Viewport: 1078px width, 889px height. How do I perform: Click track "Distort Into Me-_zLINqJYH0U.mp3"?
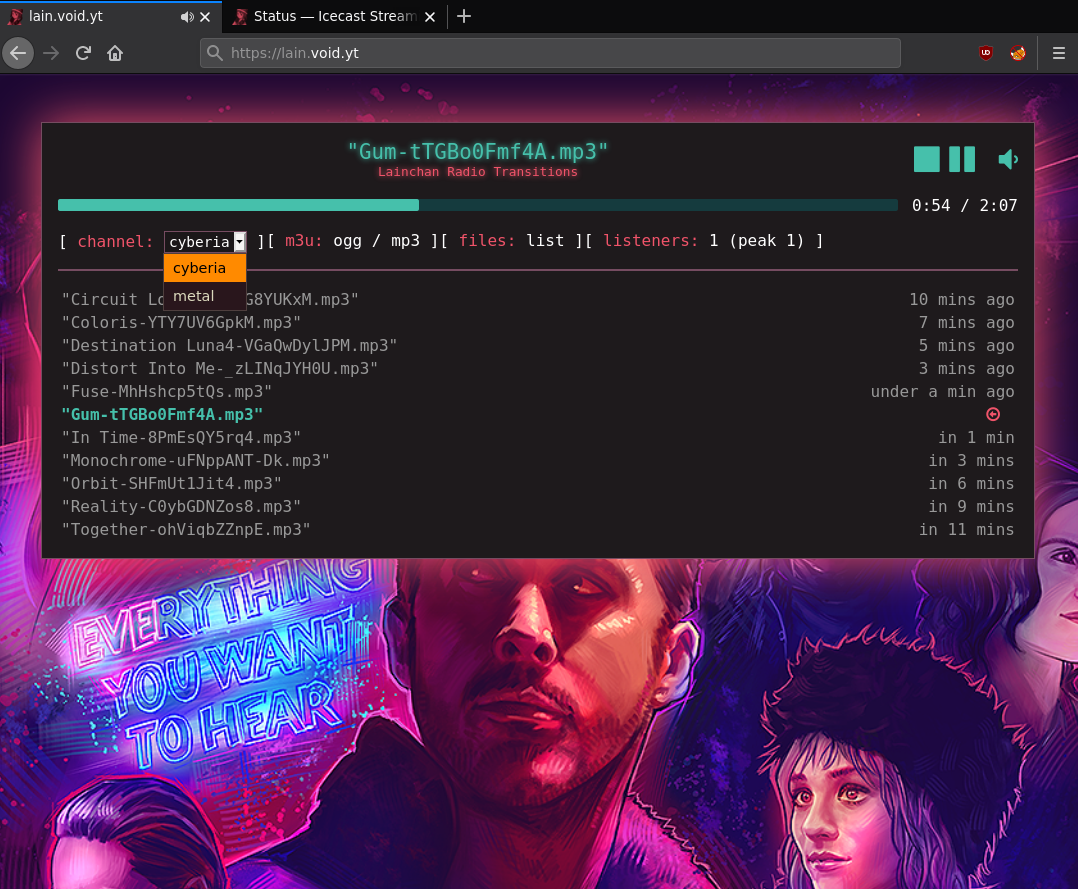(220, 369)
